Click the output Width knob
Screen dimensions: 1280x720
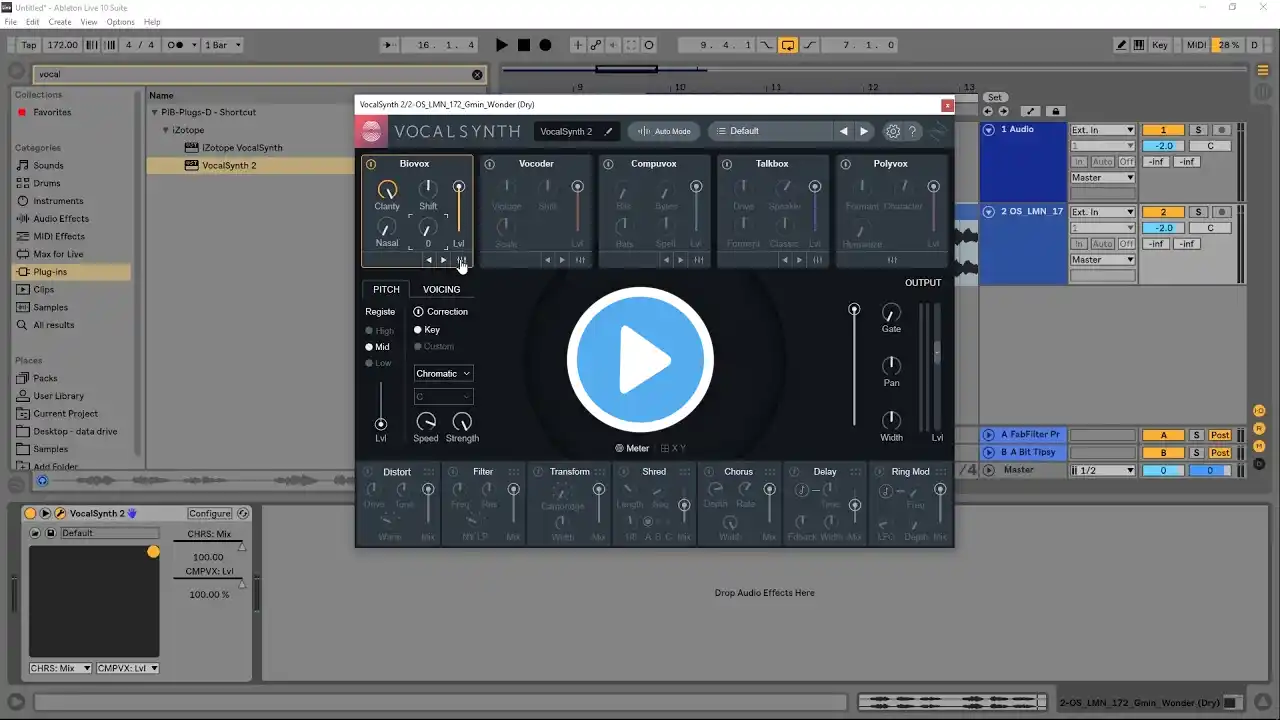click(891, 420)
